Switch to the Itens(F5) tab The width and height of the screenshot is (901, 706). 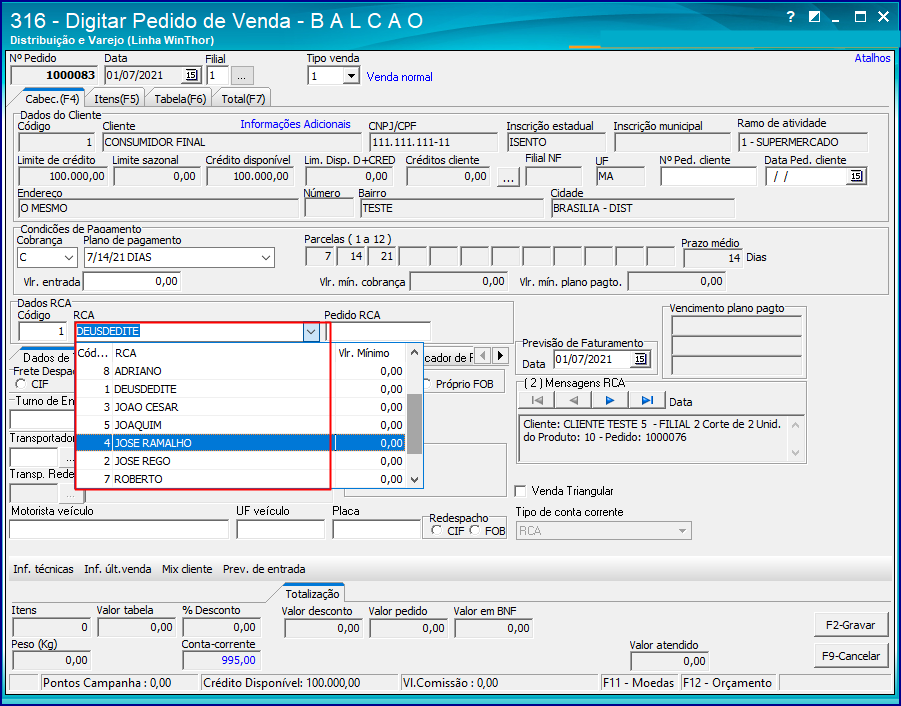[x=117, y=99]
